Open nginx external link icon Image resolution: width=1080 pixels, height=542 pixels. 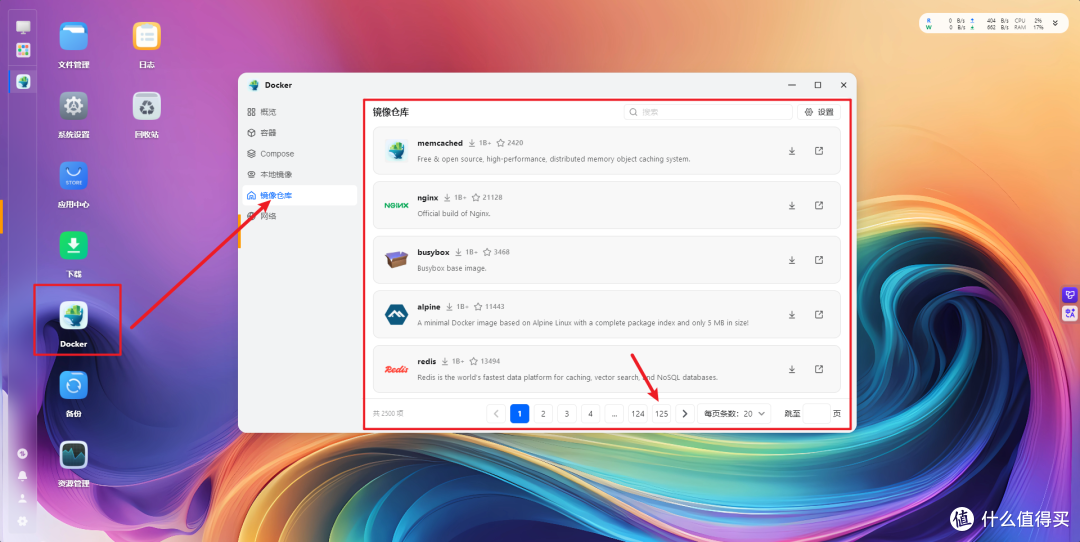[x=819, y=205]
